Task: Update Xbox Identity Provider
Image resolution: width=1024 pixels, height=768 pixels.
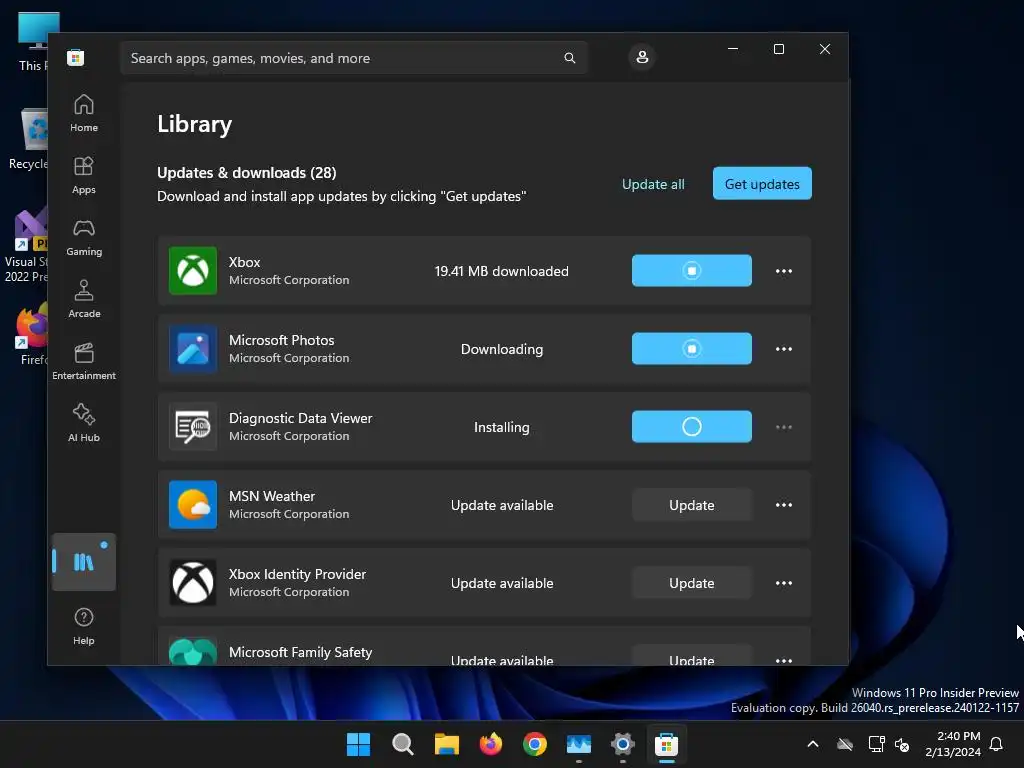Action: pos(692,583)
